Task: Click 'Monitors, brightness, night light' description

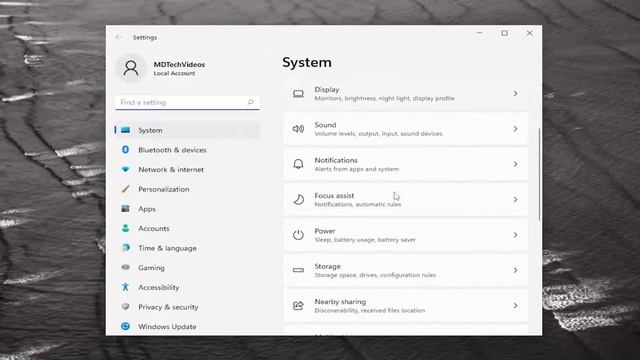Action: [x=384, y=98]
